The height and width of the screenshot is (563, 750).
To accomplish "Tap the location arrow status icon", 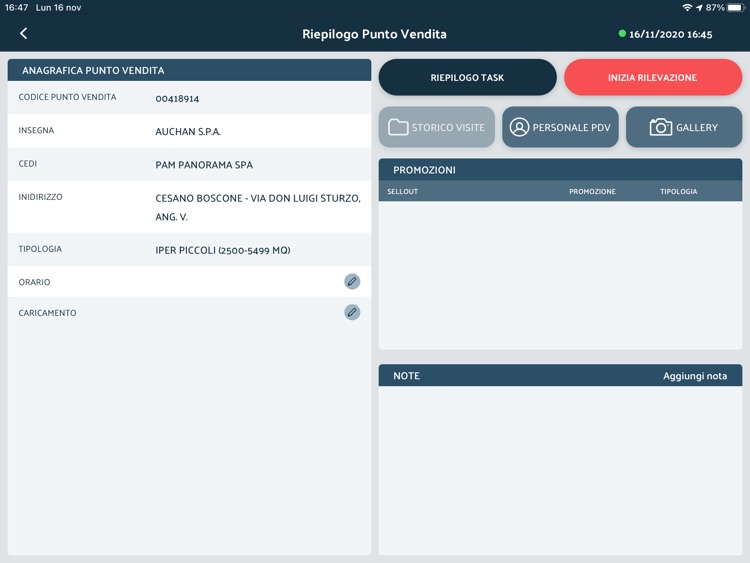I will click(699, 8).
